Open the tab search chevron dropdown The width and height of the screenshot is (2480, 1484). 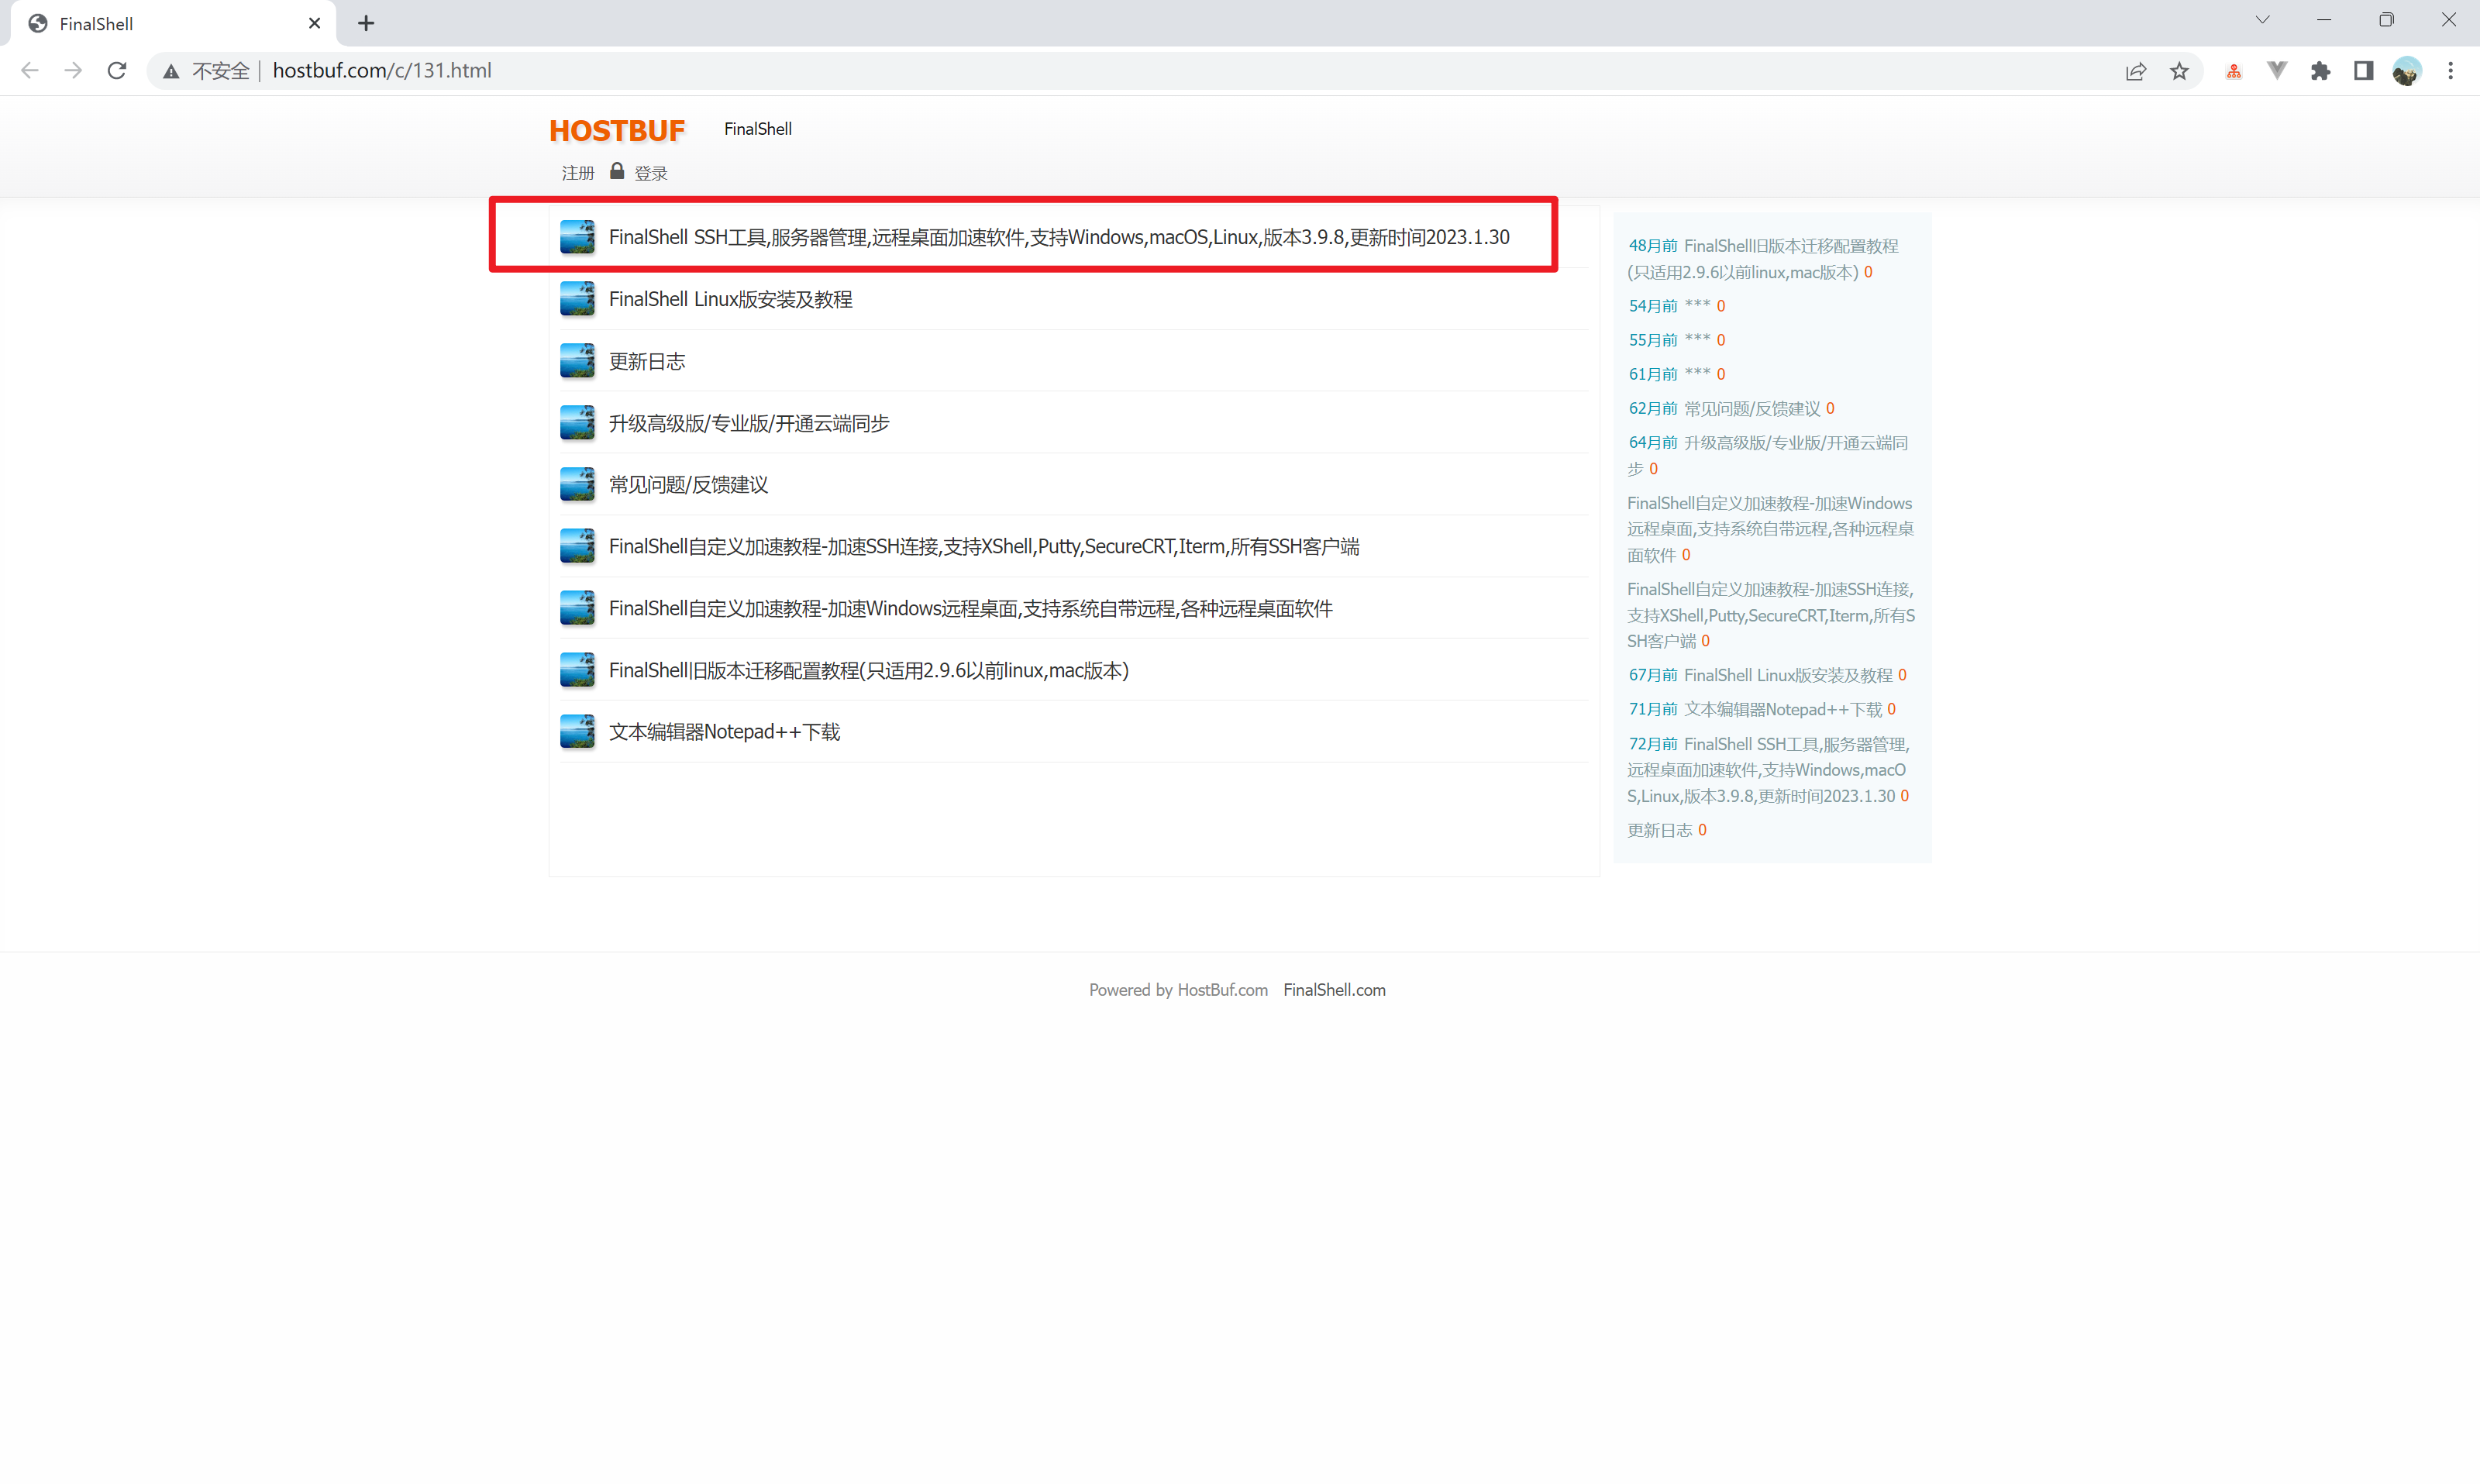click(x=2262, y=19)
